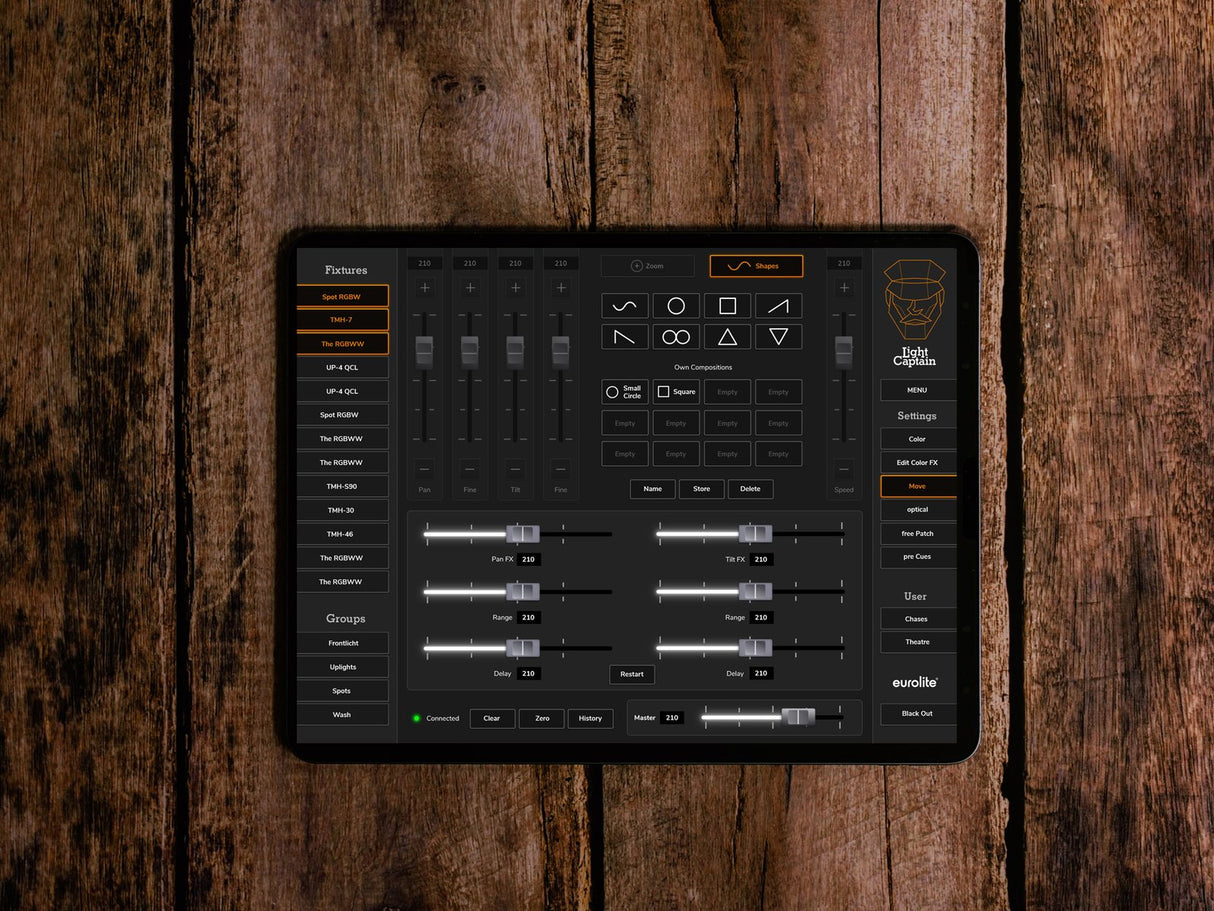Screen dimensions: 1214x911
Task: Choose the circle movement shape
Action: click(x=676, y=306)
